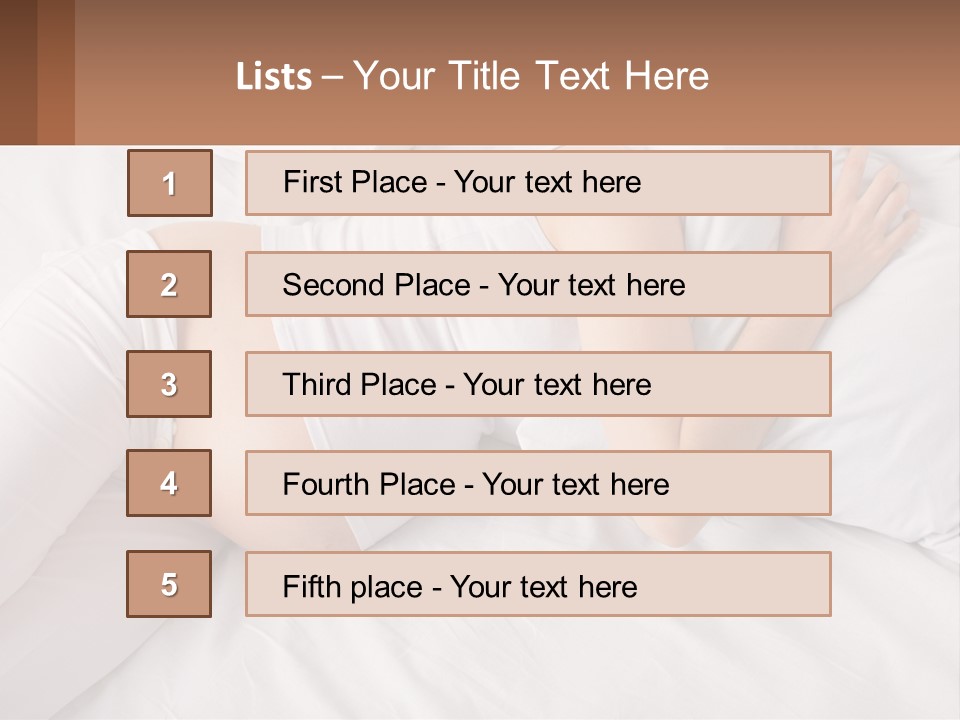Click empty header area right of the title
This screenshot has height=720, width=960.
click(840, 75)
